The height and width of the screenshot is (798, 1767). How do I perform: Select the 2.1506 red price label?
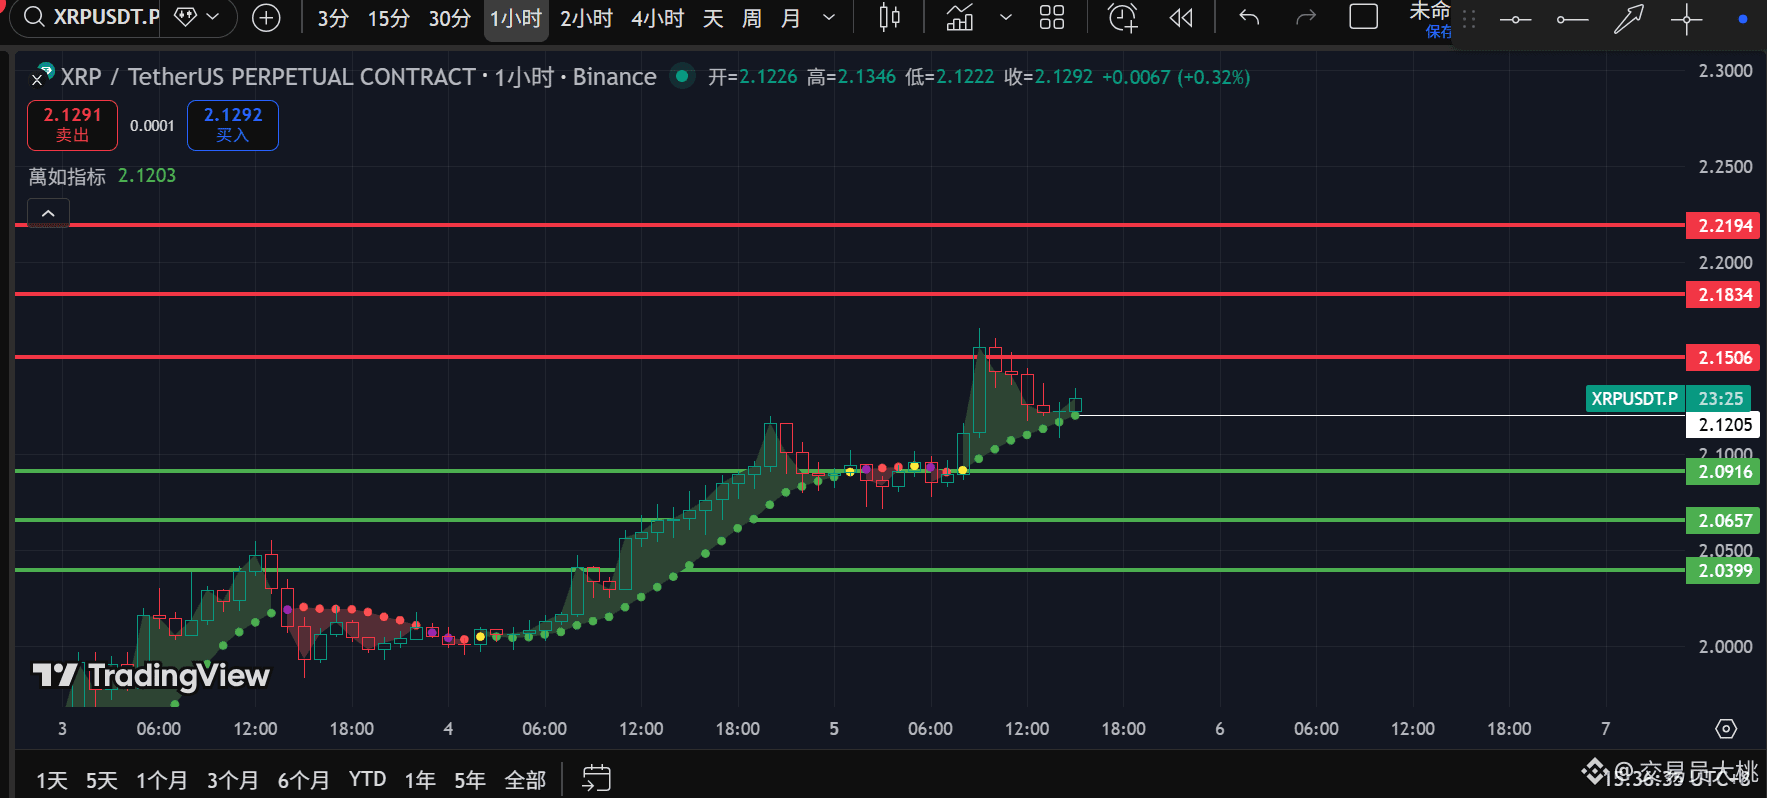[1723, 358]
